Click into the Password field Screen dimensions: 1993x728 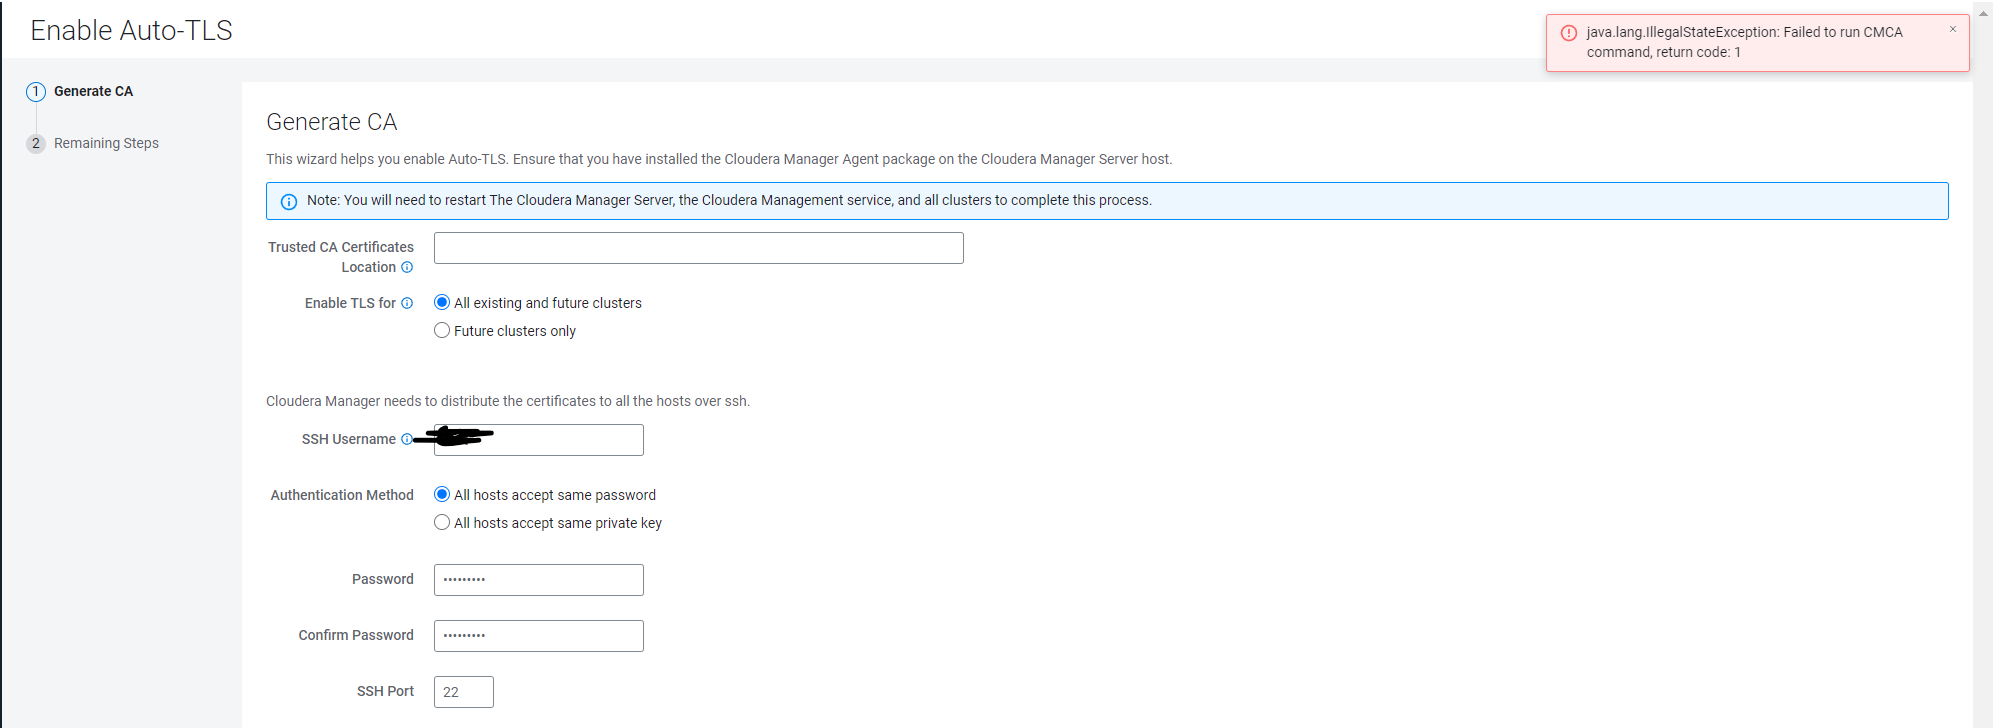(538, 580)
